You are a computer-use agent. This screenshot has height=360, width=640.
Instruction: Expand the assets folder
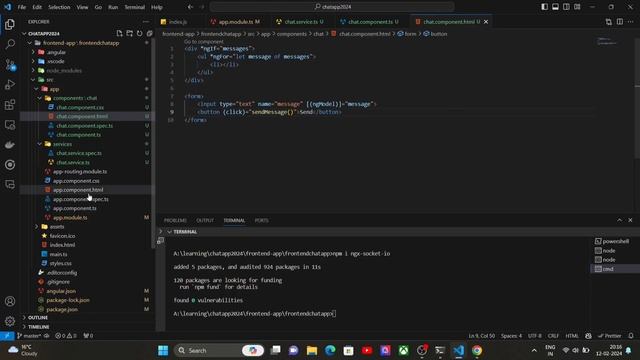click(57, 227)
